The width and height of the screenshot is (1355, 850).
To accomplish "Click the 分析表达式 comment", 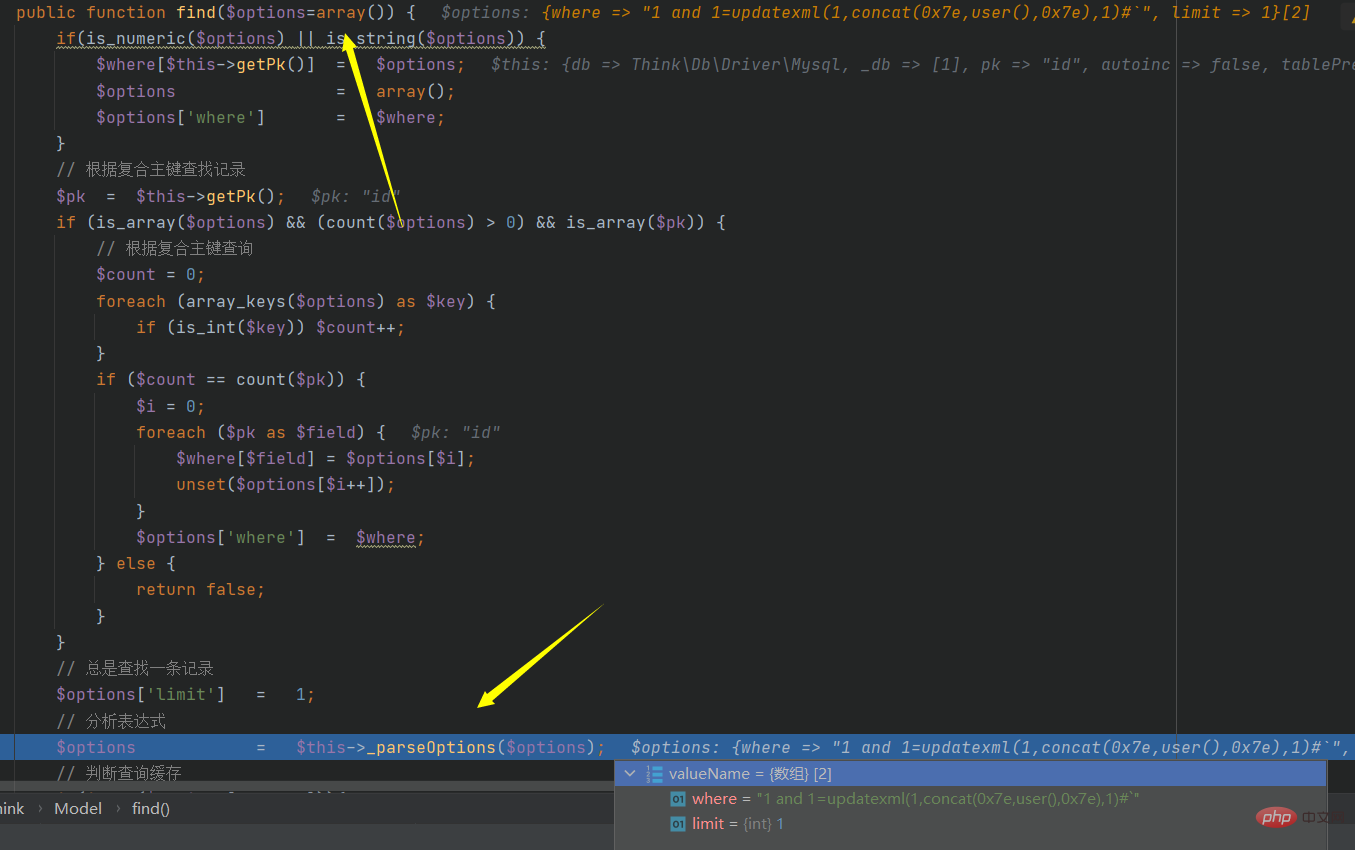I will (110, 721).
